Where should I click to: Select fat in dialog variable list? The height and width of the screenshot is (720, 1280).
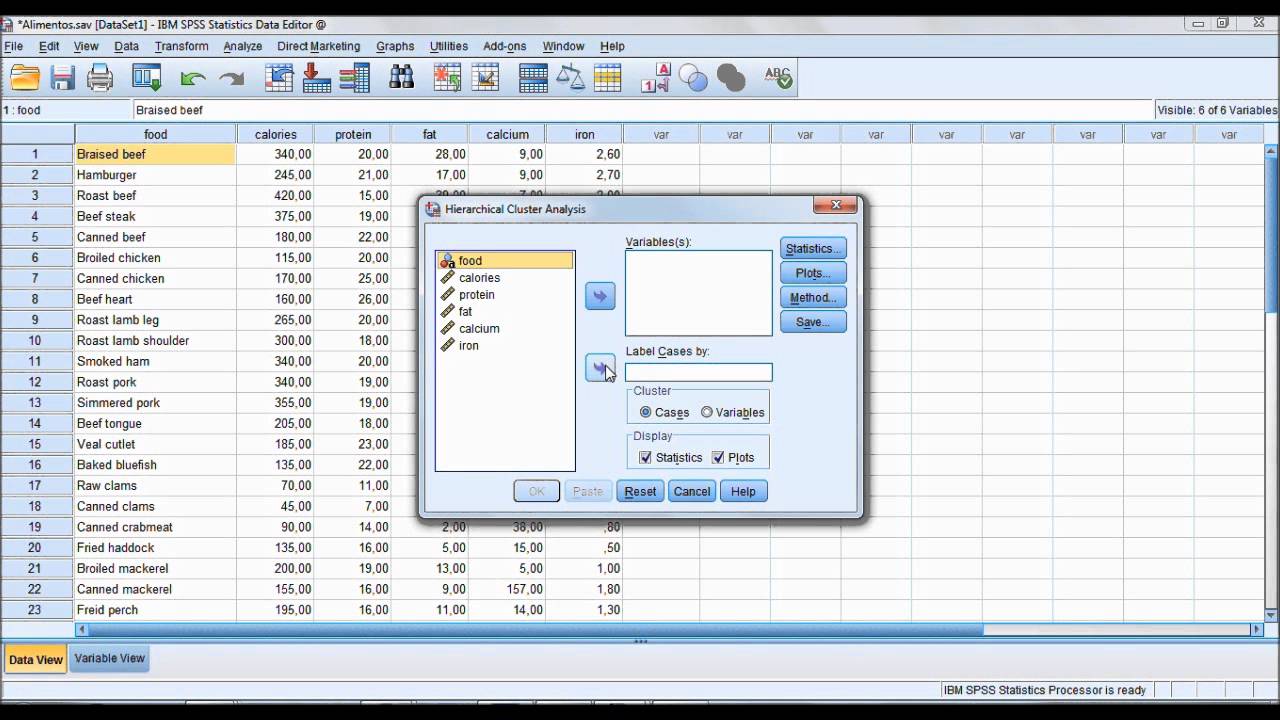pyautogui.click(x=465, y=312)
